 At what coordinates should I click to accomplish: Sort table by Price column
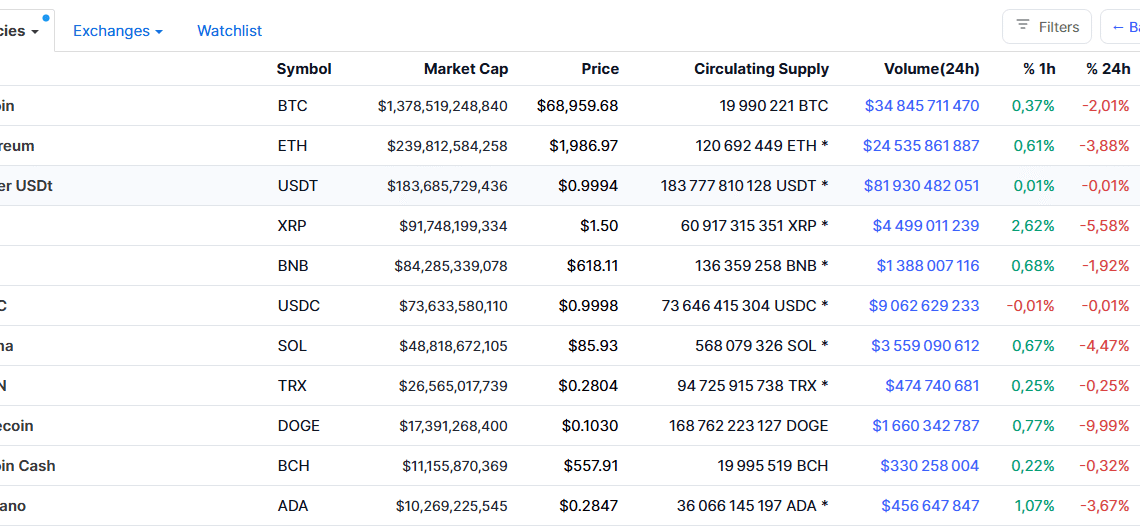pyautogui.click(x=600, y=69)
